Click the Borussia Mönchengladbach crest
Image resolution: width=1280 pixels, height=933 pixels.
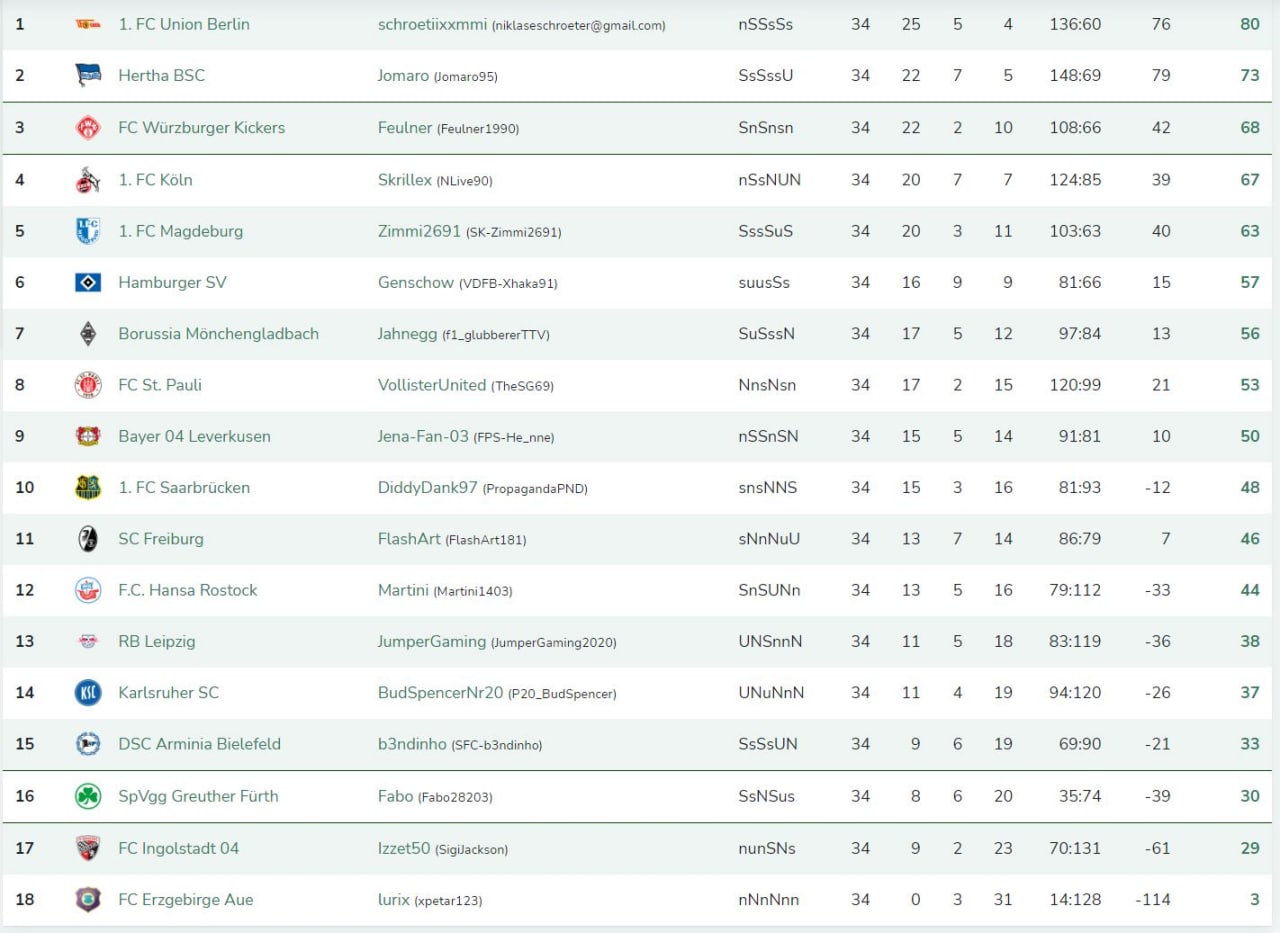point(88,334)
